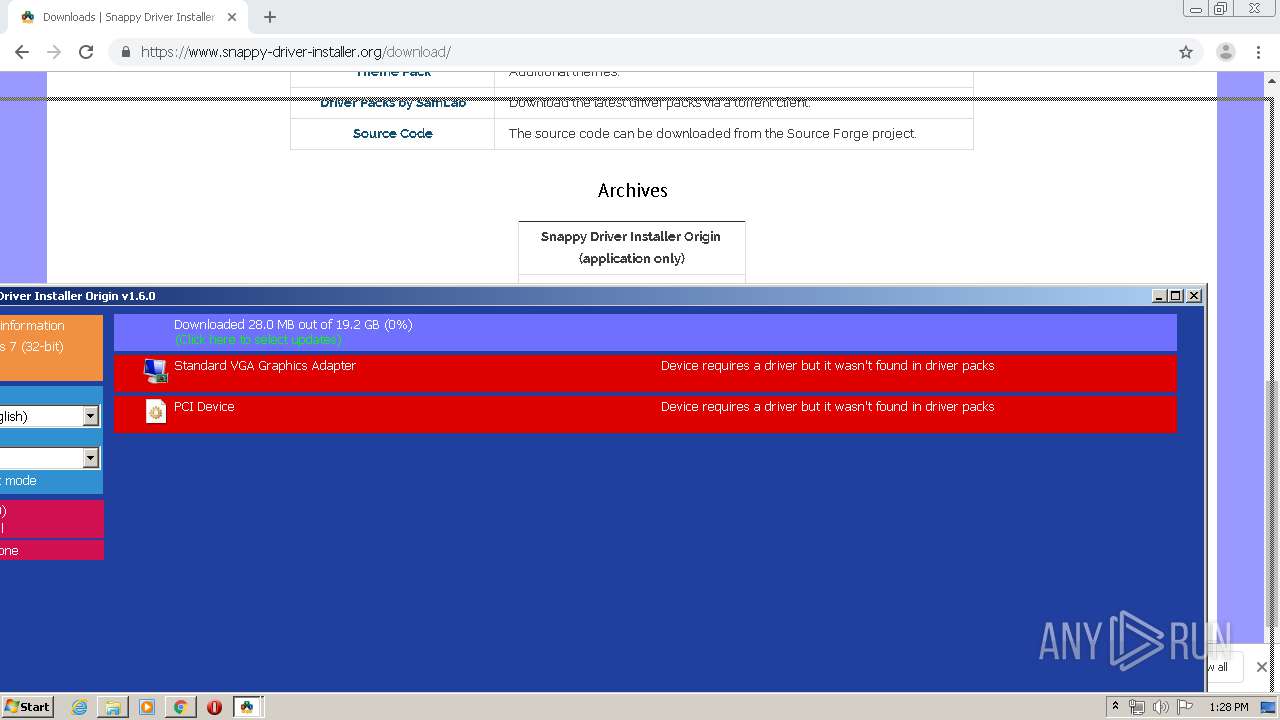
Task: Close the Snappy Driver Installer browser tab
Action: click(x=231, y=17)
